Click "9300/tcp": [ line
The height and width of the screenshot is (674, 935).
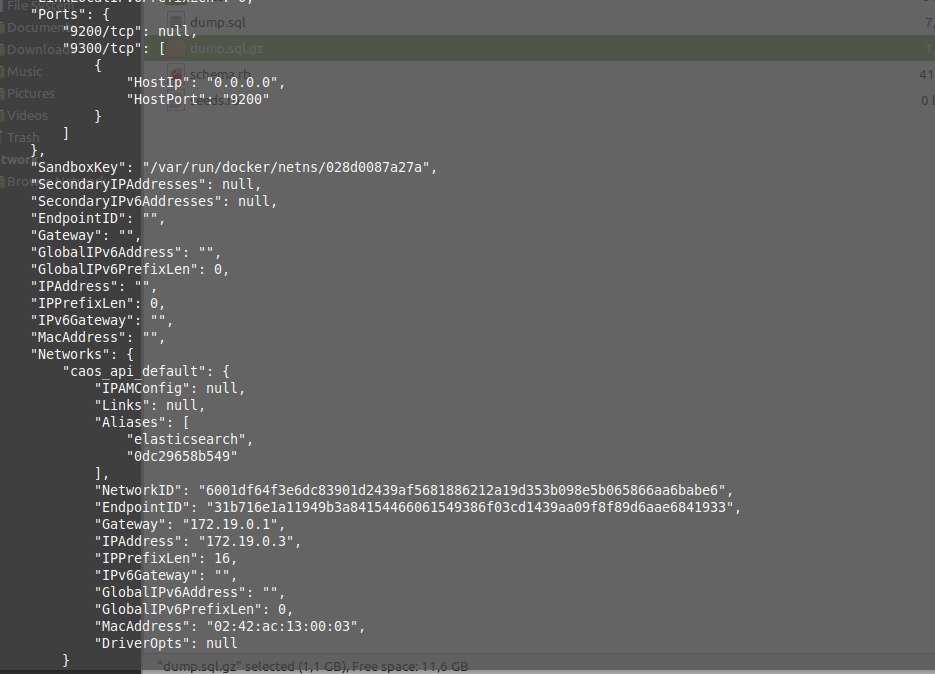[114, 48]
